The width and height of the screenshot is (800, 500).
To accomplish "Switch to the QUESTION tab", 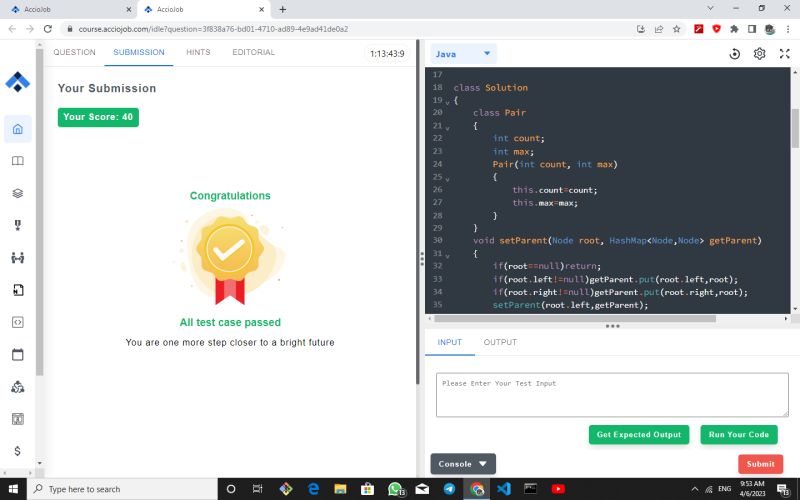I will click(74, 52).
